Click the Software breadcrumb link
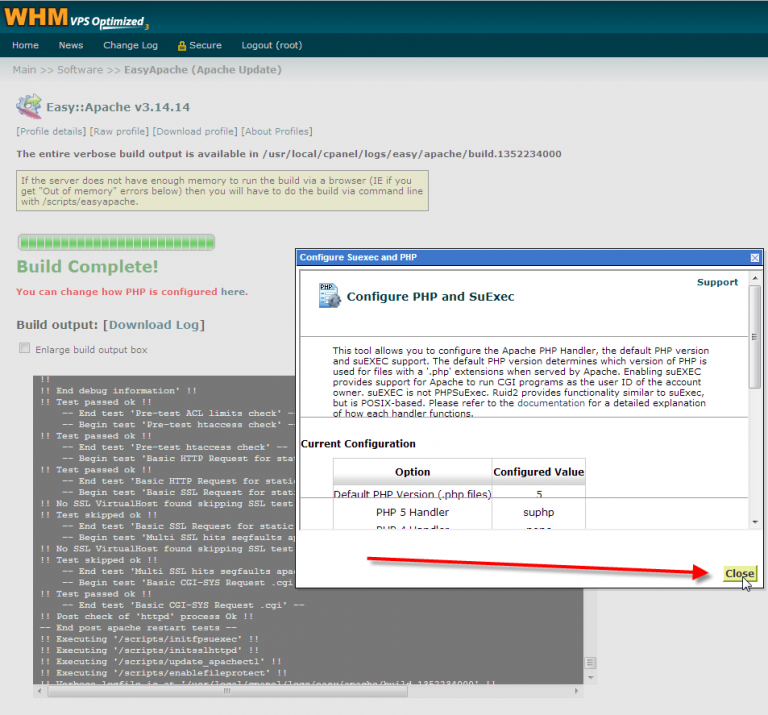Screen dimensions: 768x715 pyautogui.click(x=79, y=70)
